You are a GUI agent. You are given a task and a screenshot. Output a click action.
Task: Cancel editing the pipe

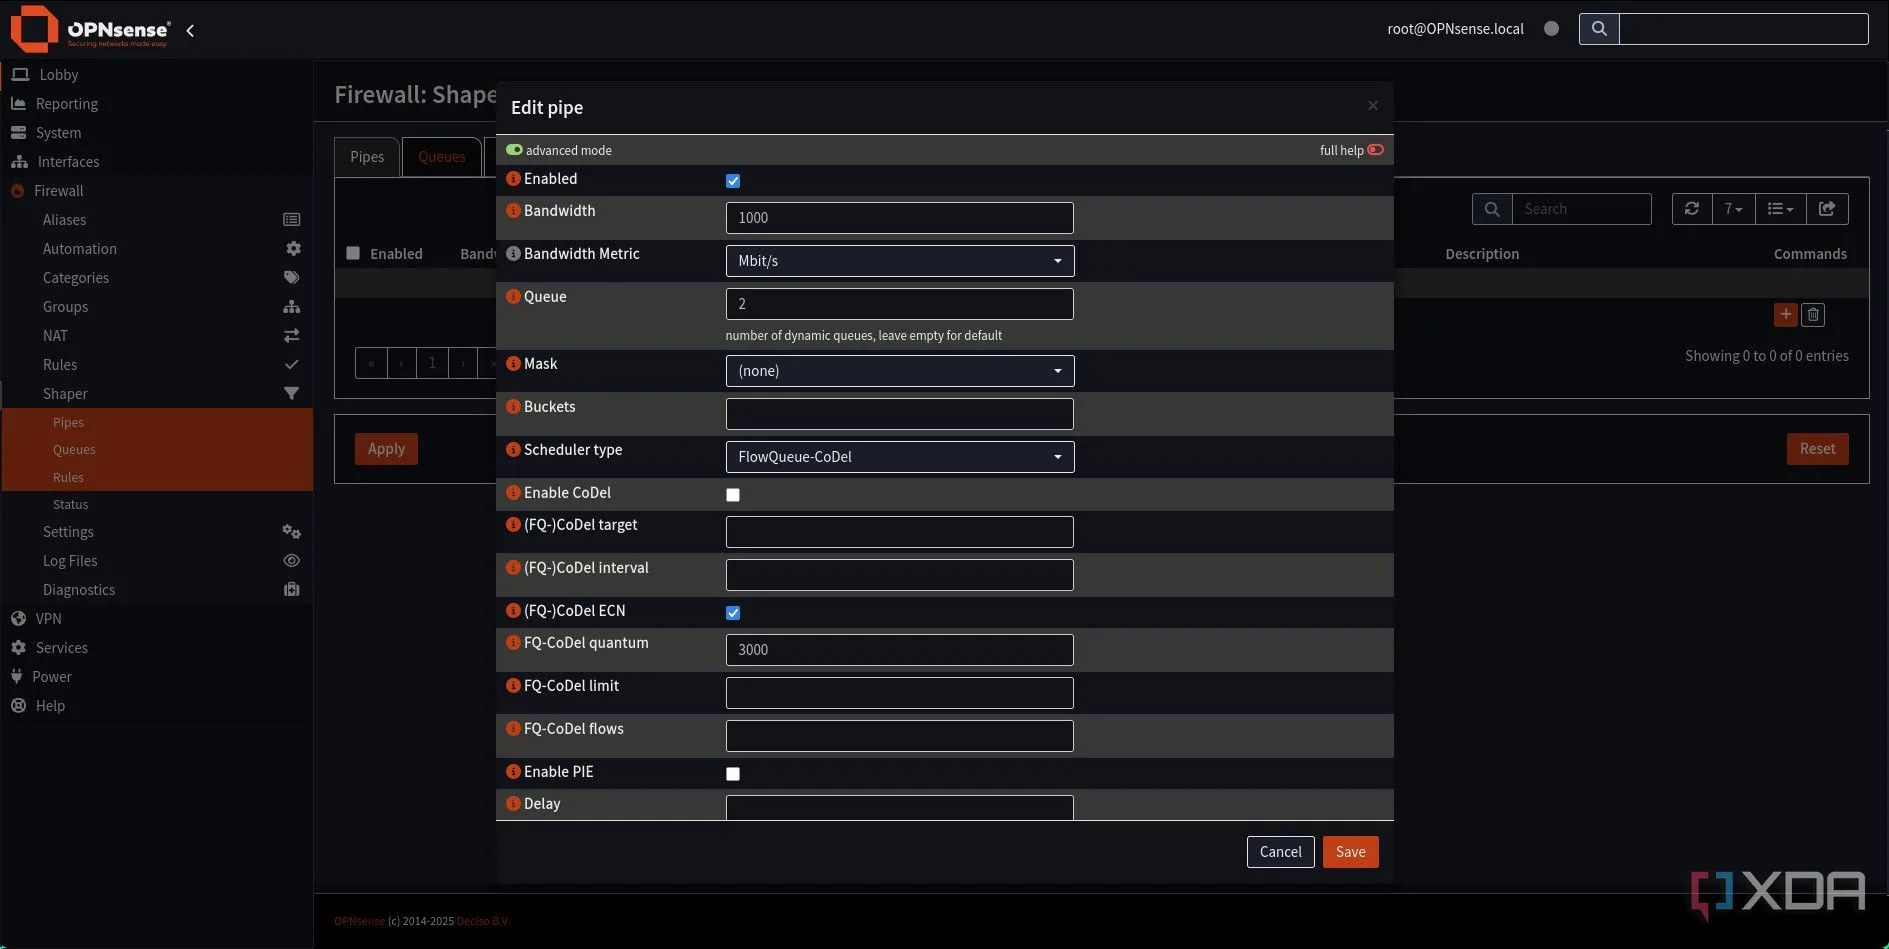pos(1280,852)
